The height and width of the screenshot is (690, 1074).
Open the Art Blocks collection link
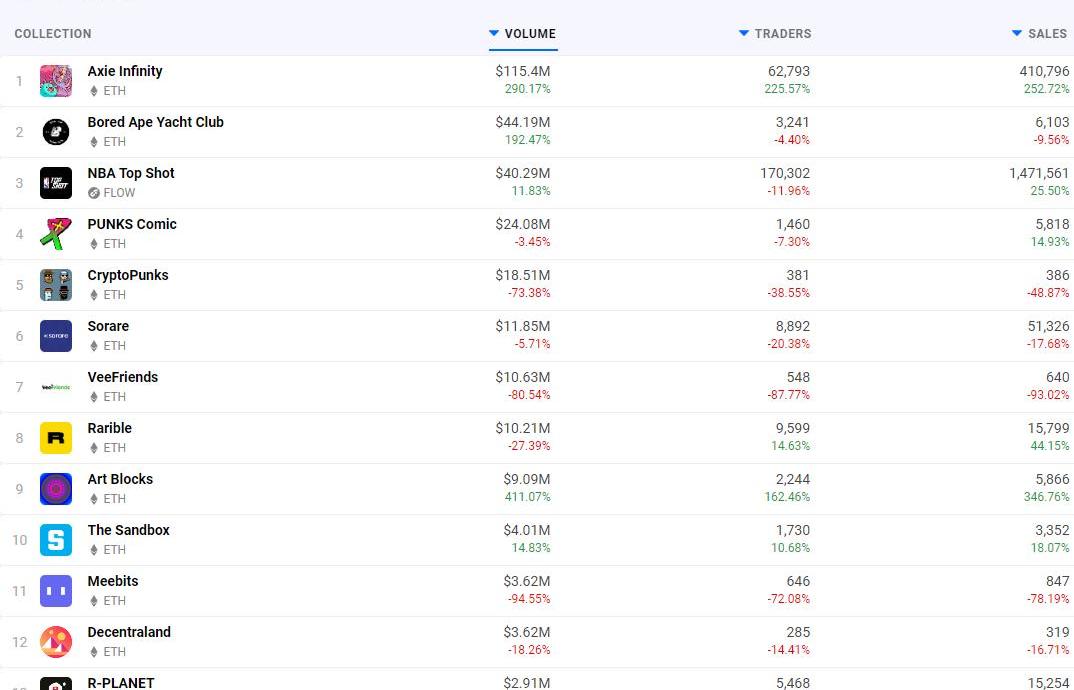(x=120, y=479)
